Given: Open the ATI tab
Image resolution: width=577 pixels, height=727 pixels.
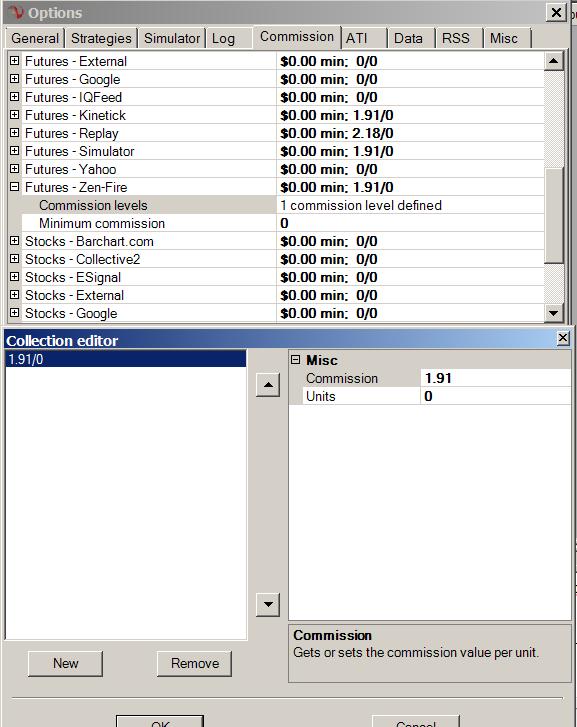Looking at the screenshot, I should tap(364, 38).
